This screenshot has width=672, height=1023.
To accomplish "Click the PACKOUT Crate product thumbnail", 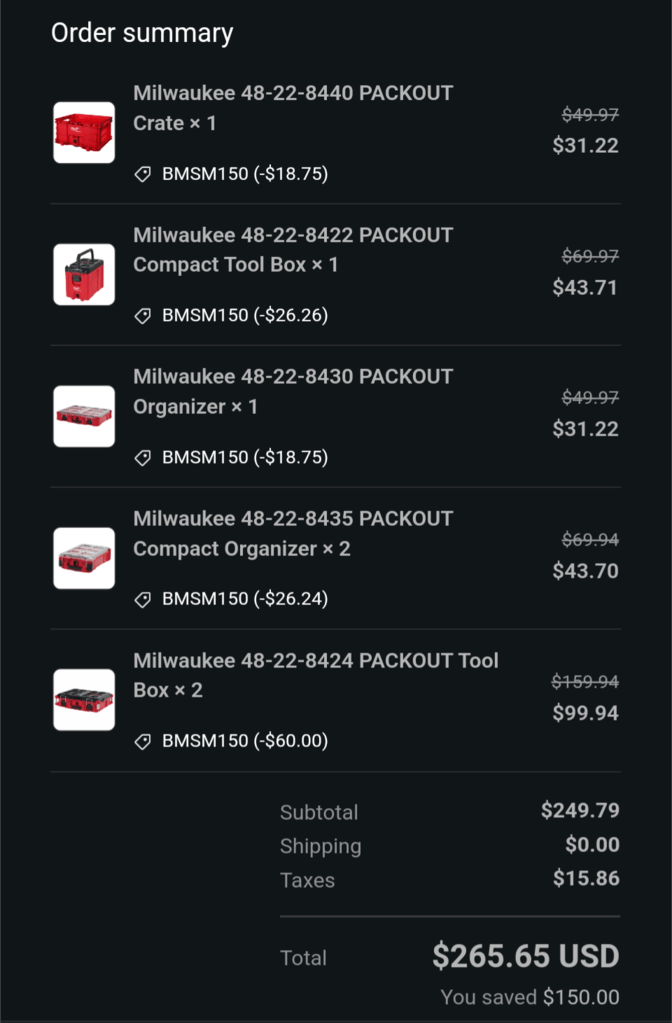I will click(84, 132).
